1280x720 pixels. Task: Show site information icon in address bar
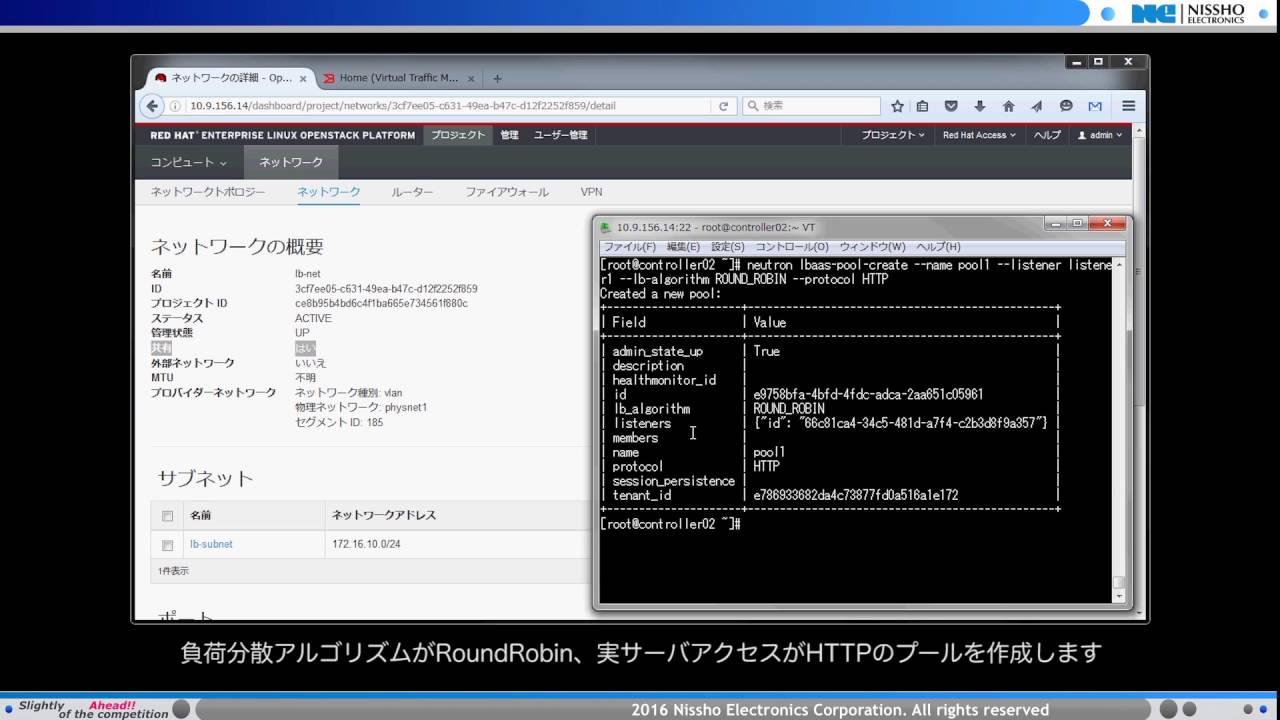[x=176, y=106]
